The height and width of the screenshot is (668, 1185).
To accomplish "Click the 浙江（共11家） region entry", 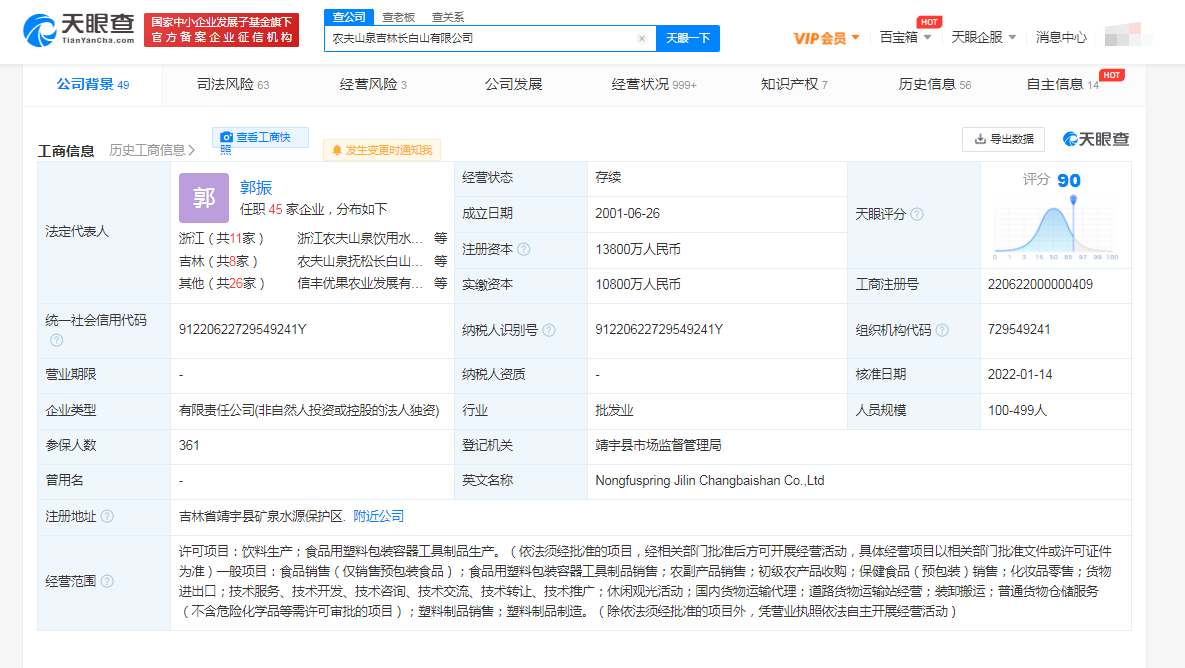I will coord(221,239).
